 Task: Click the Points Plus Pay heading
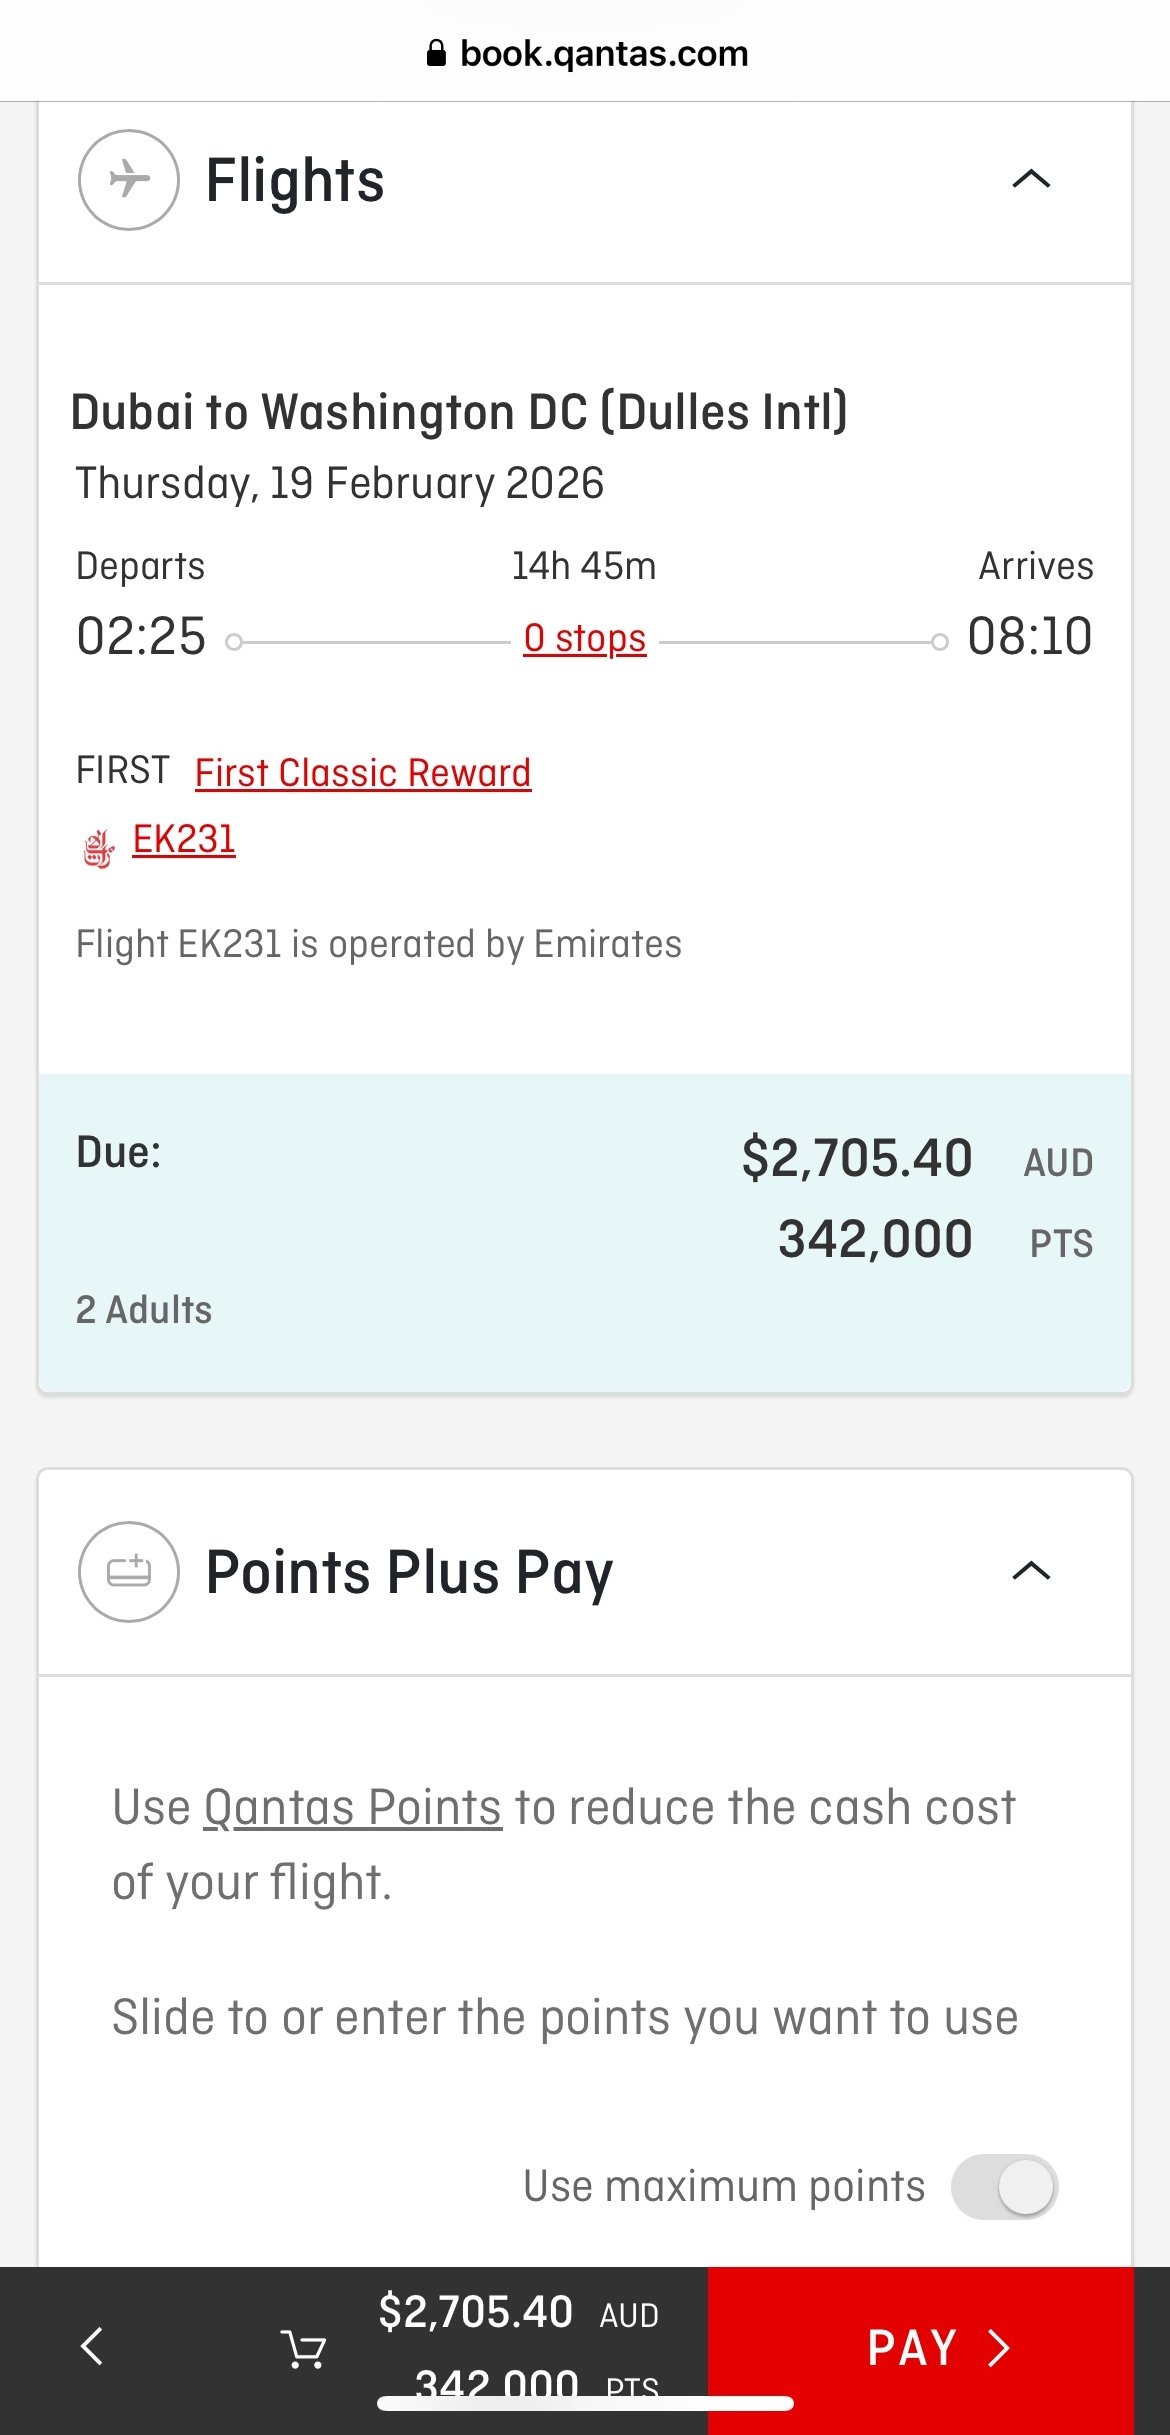(409, 1571)
